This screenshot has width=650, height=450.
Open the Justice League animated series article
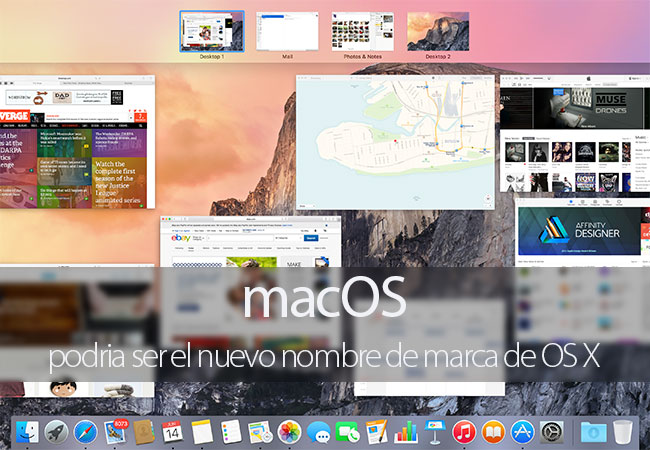(x=119, y=182)
